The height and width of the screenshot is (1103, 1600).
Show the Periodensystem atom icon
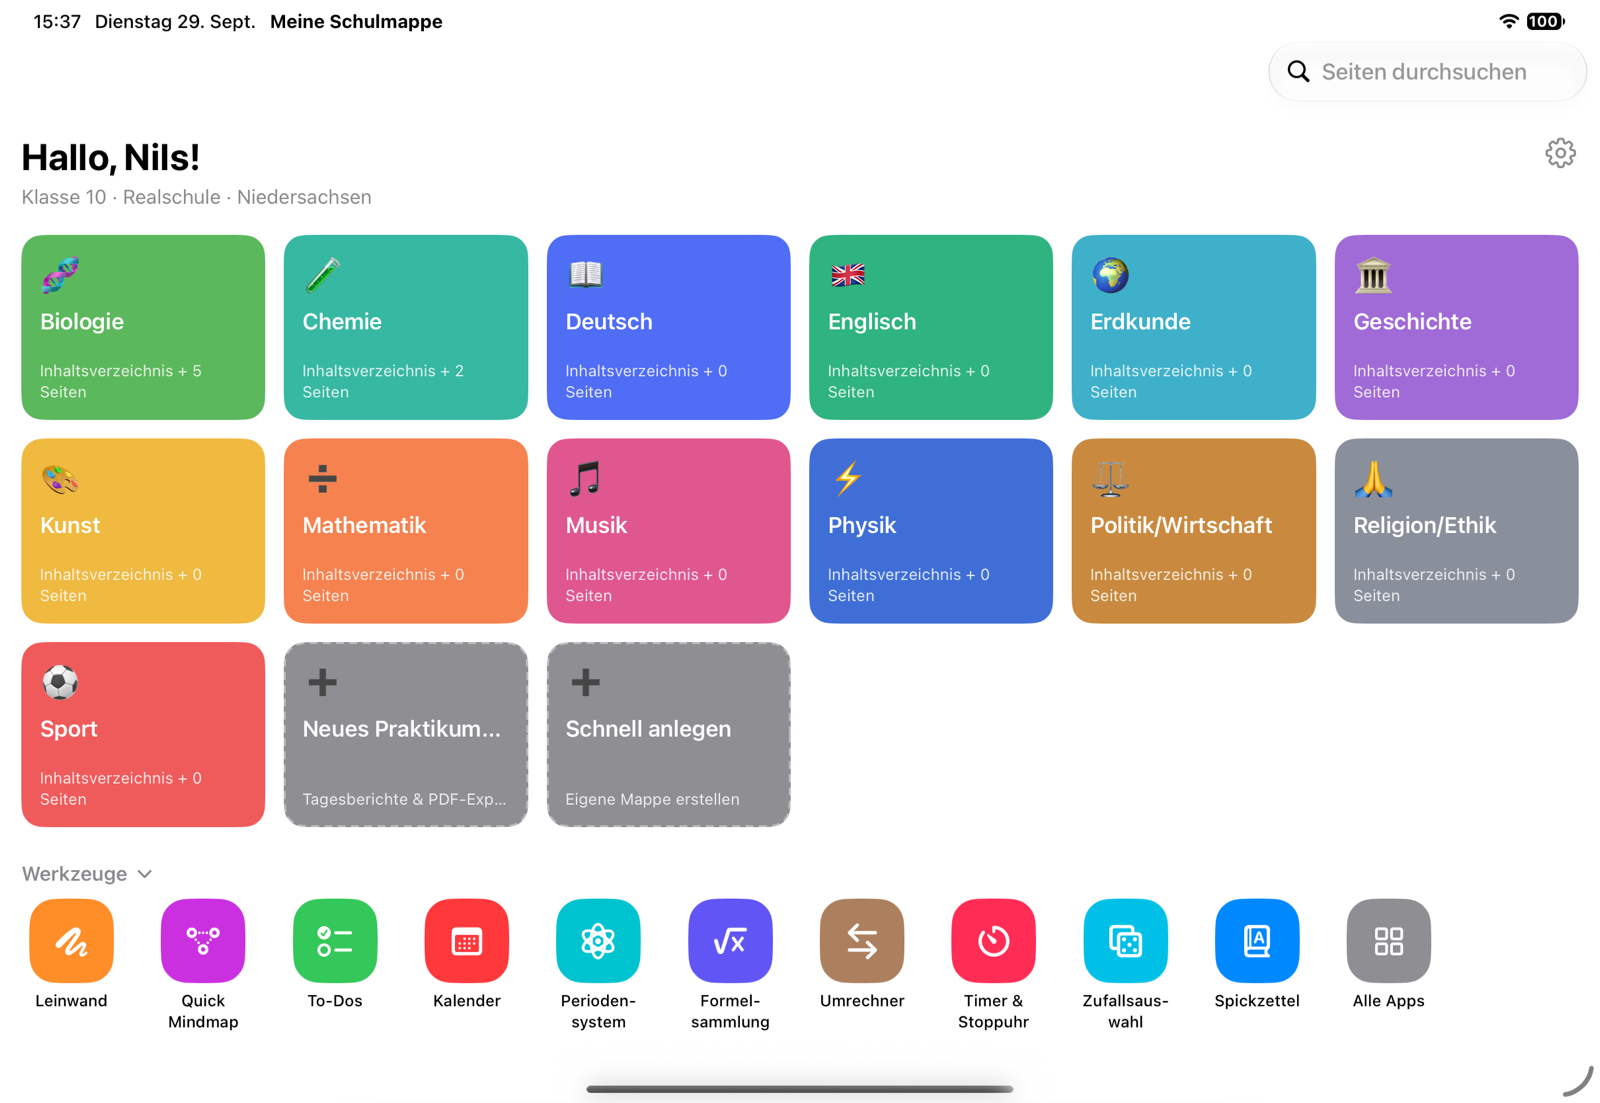[x=598, y=941]
